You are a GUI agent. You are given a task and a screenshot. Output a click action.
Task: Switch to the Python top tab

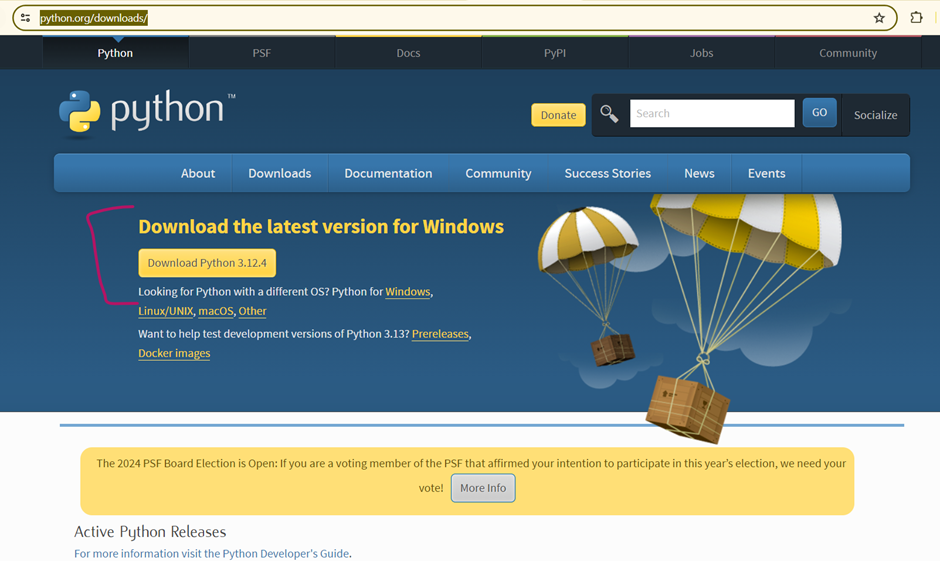coord(115,53)
